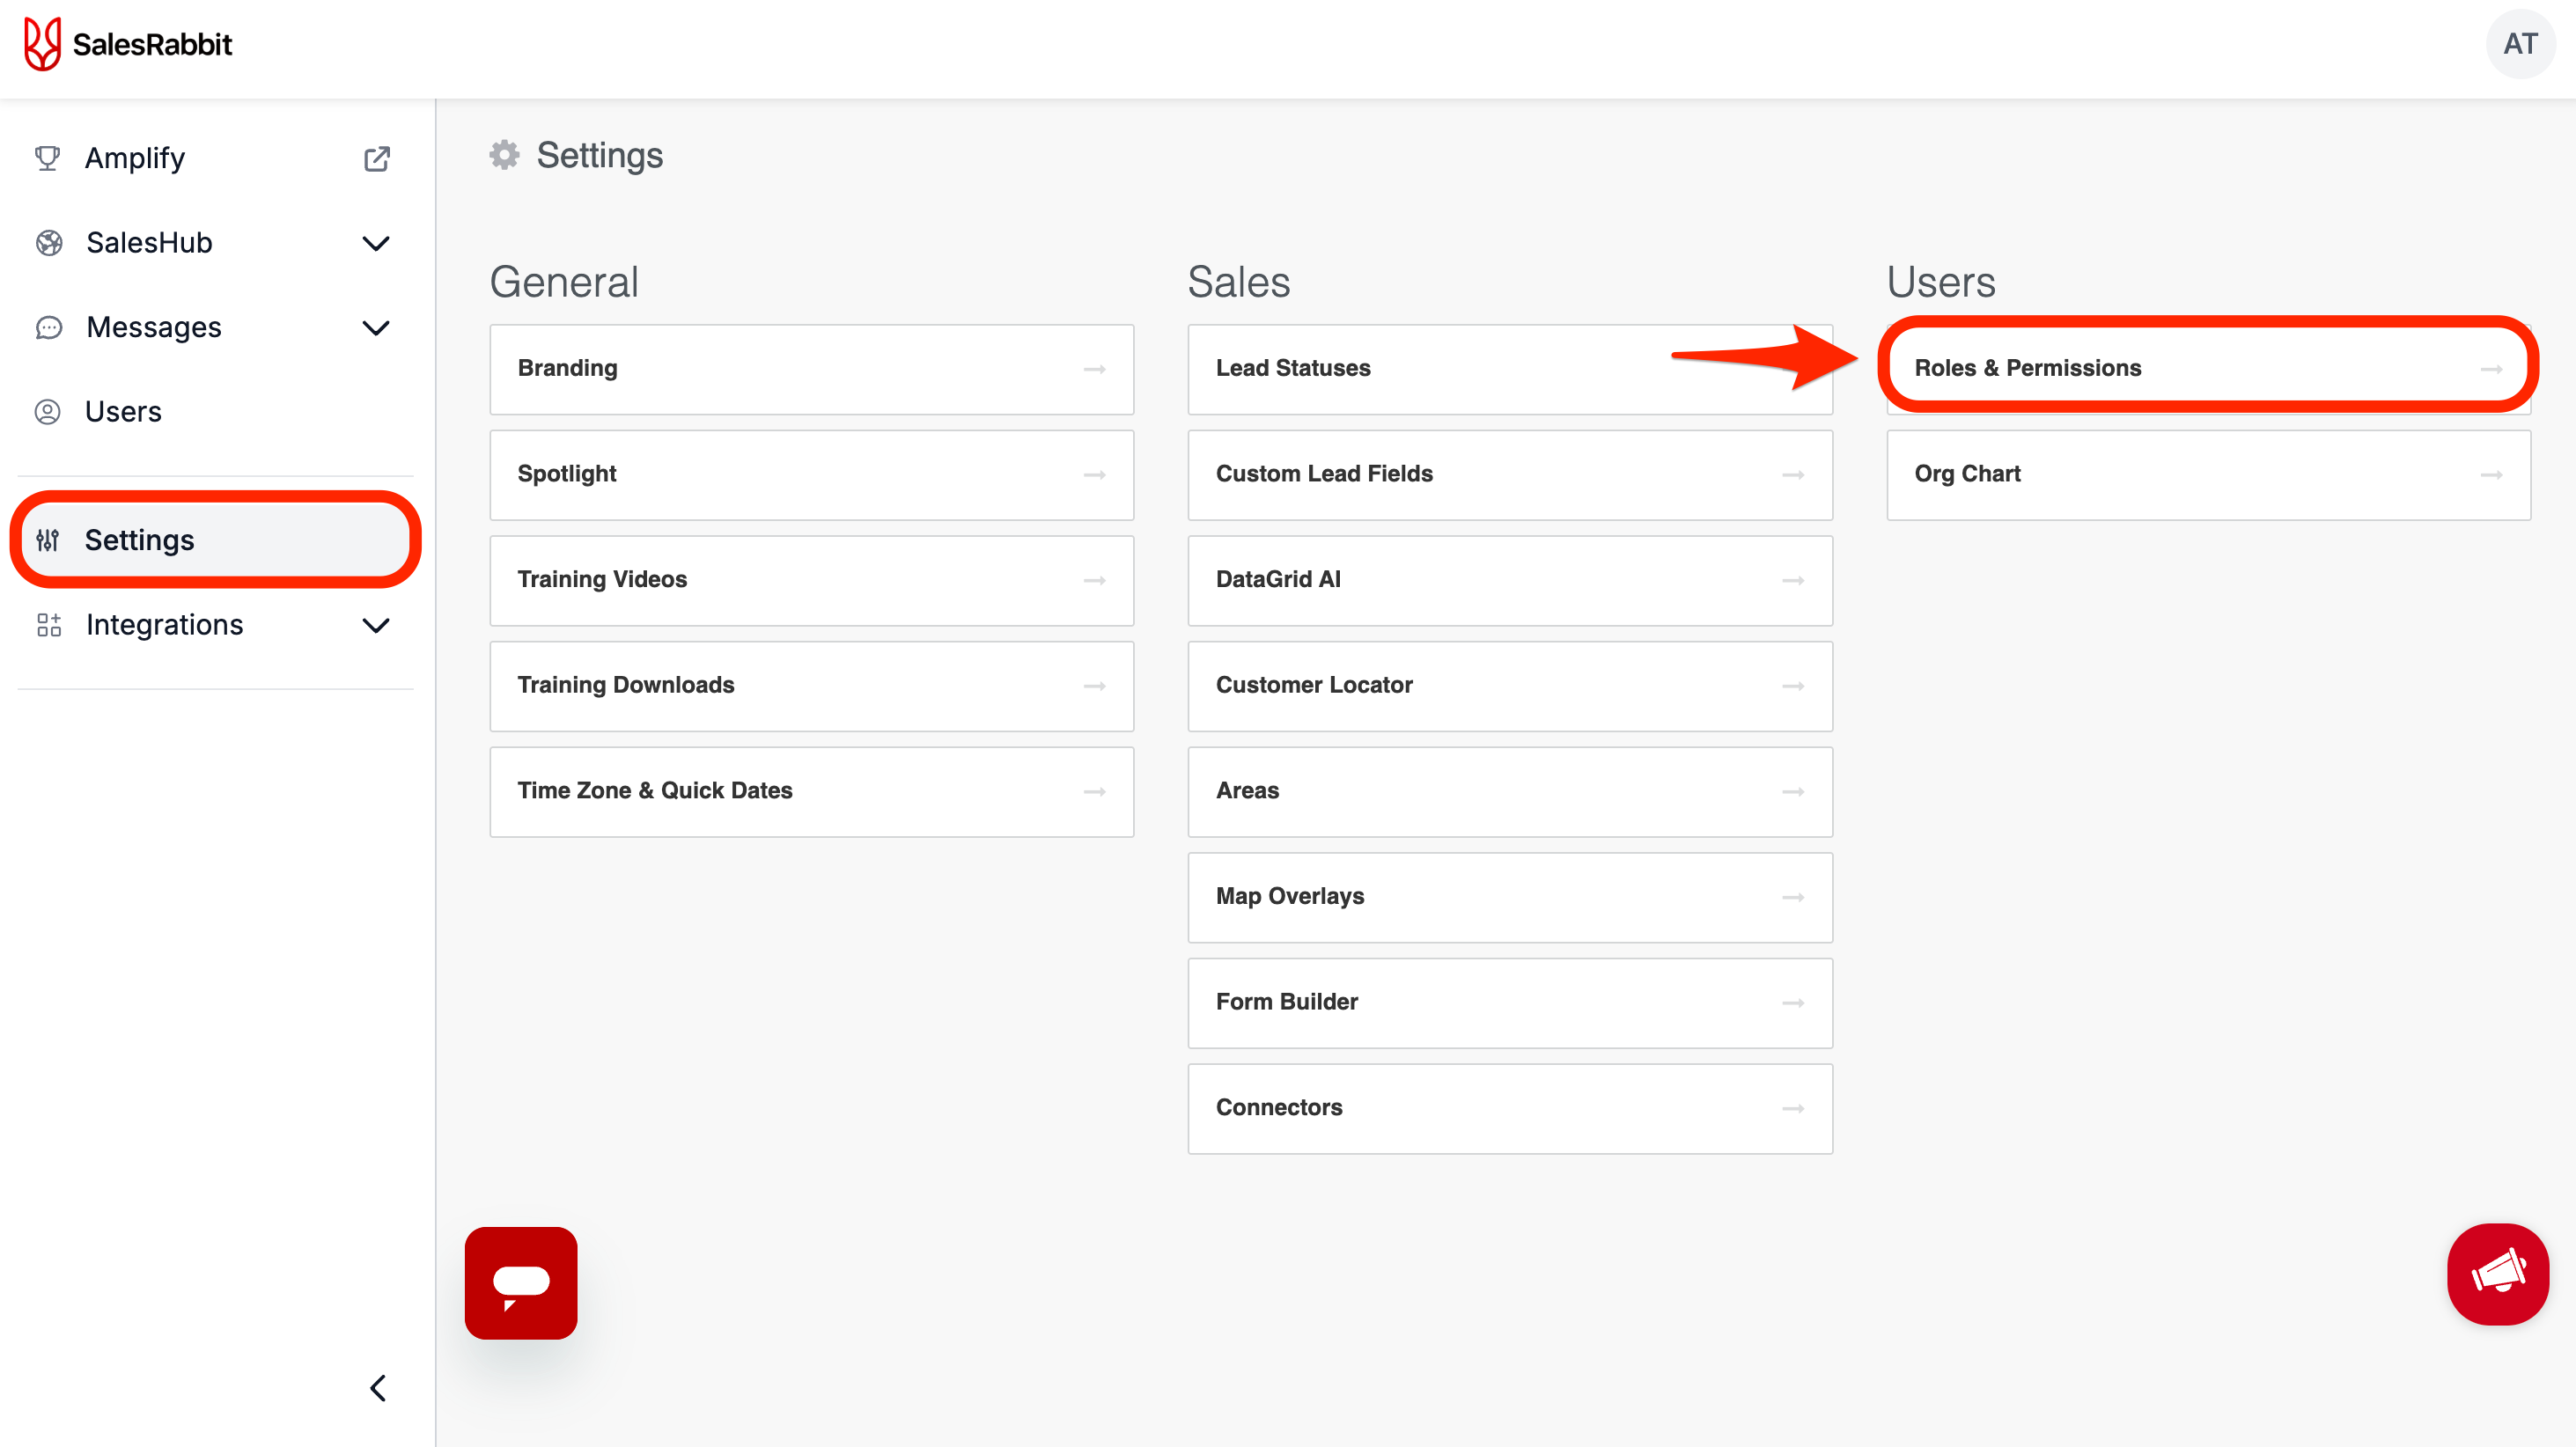The width and height of the screenshot is (2576, 1447).
Task: Click the Settings page title text
Action: pos(599,155)
